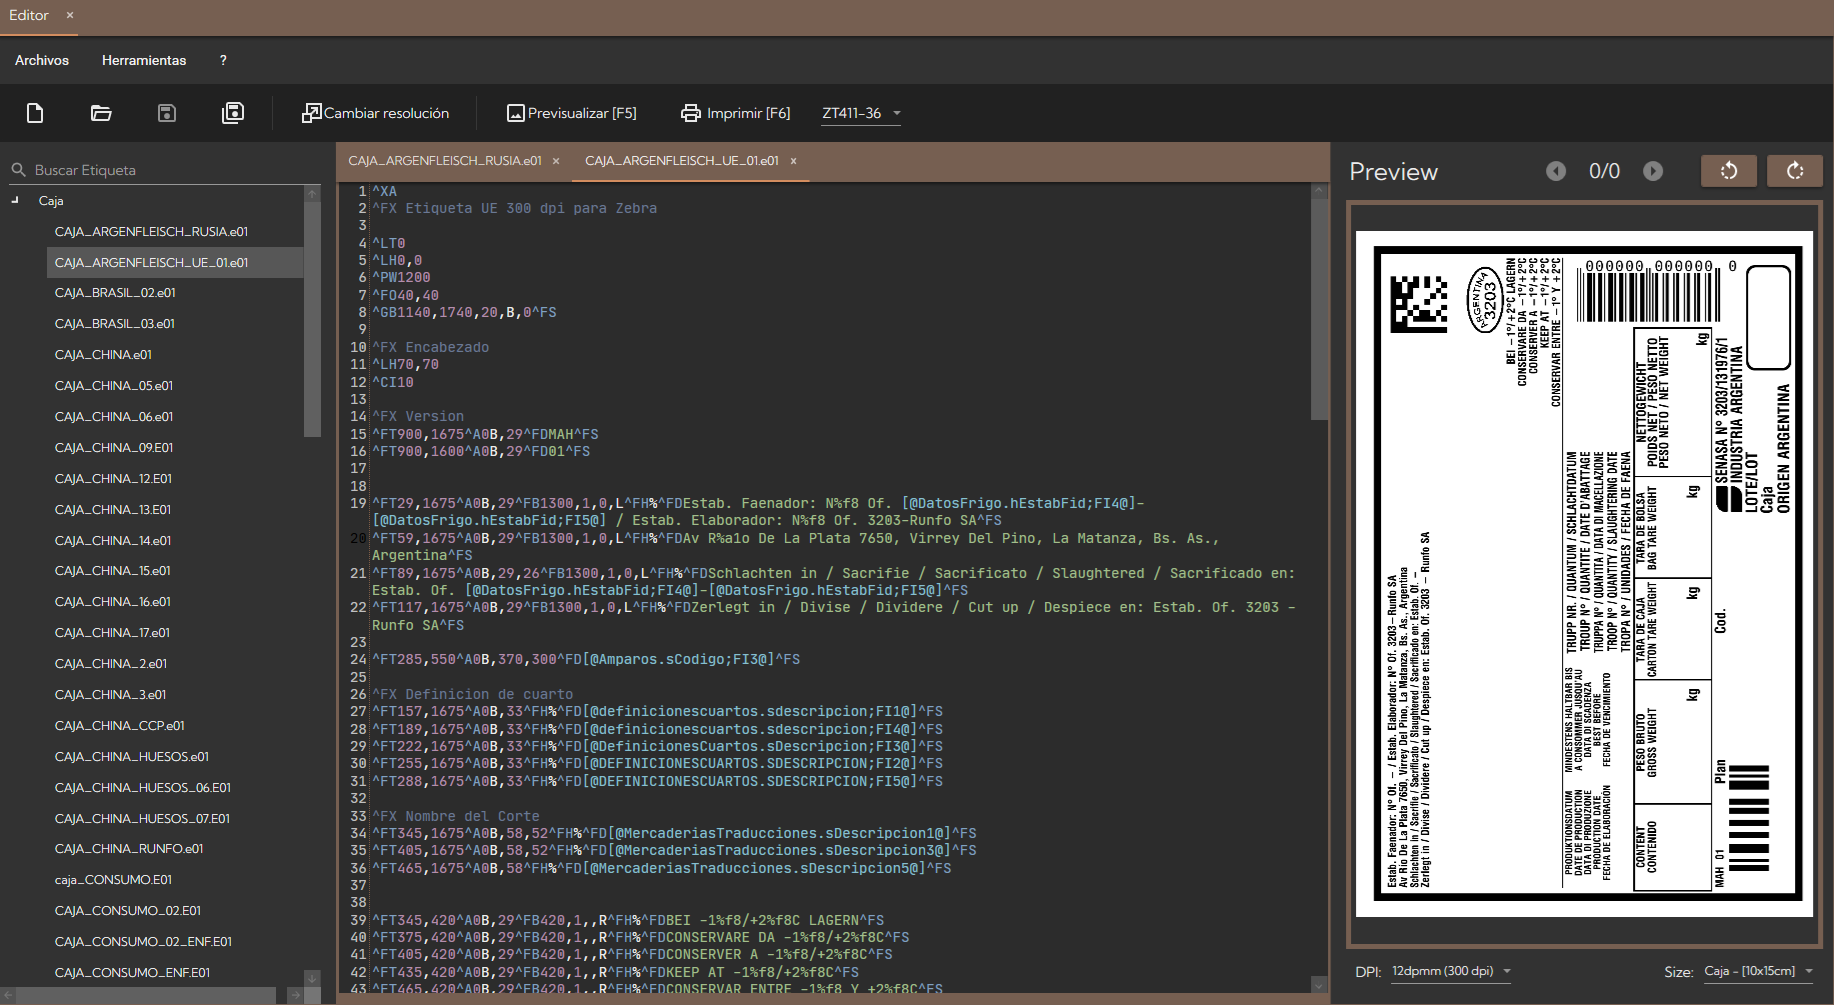Viewport: 1834px width, 1005px height.
Task: Open the ZT411-36 printer dropdown
Action: tap(861, 113)
